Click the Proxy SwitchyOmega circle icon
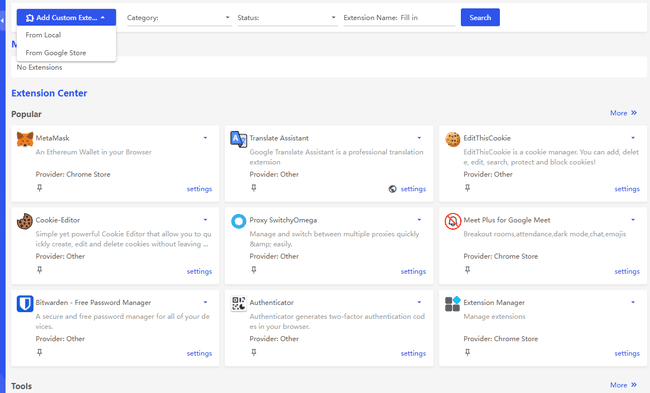 click(238, 221)
